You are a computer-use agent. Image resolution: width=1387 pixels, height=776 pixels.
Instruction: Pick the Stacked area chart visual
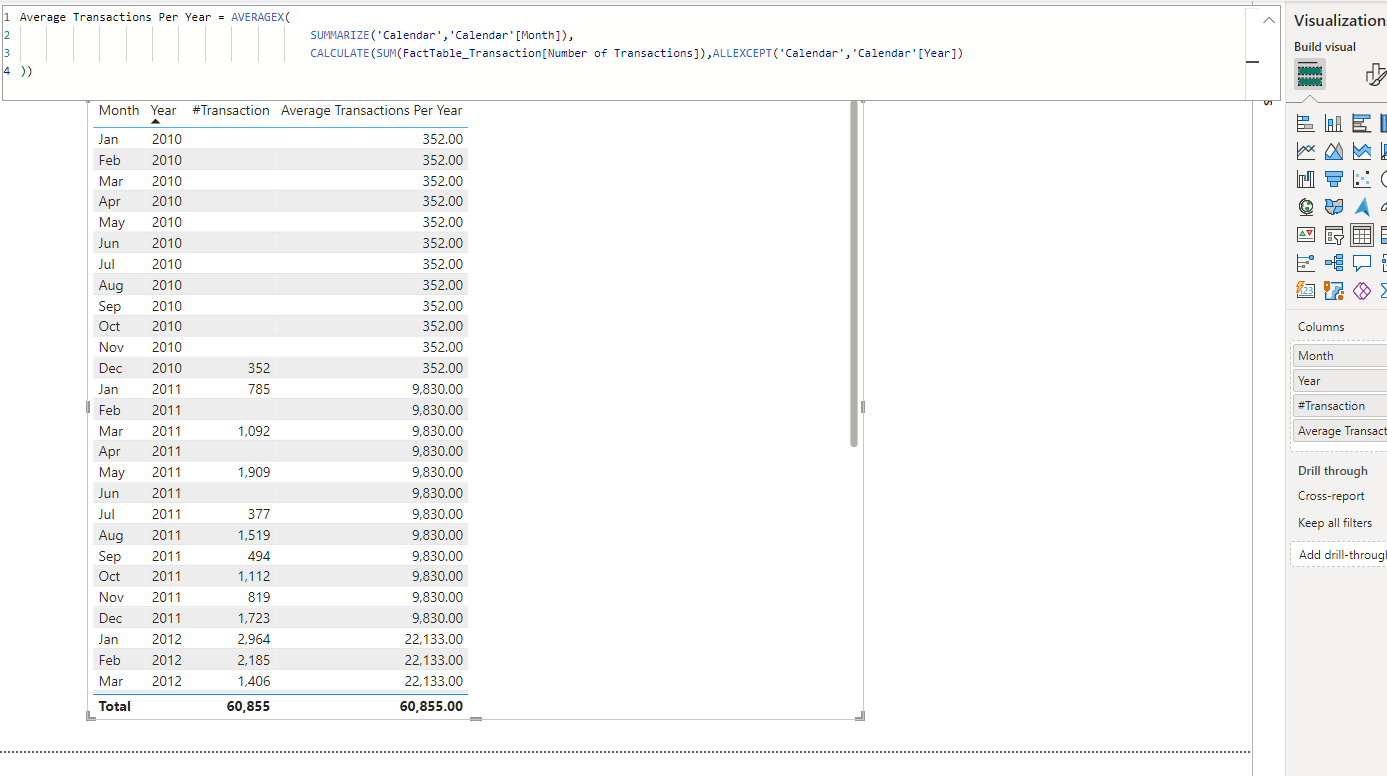pyautogui.click(x=1361, y=151)
